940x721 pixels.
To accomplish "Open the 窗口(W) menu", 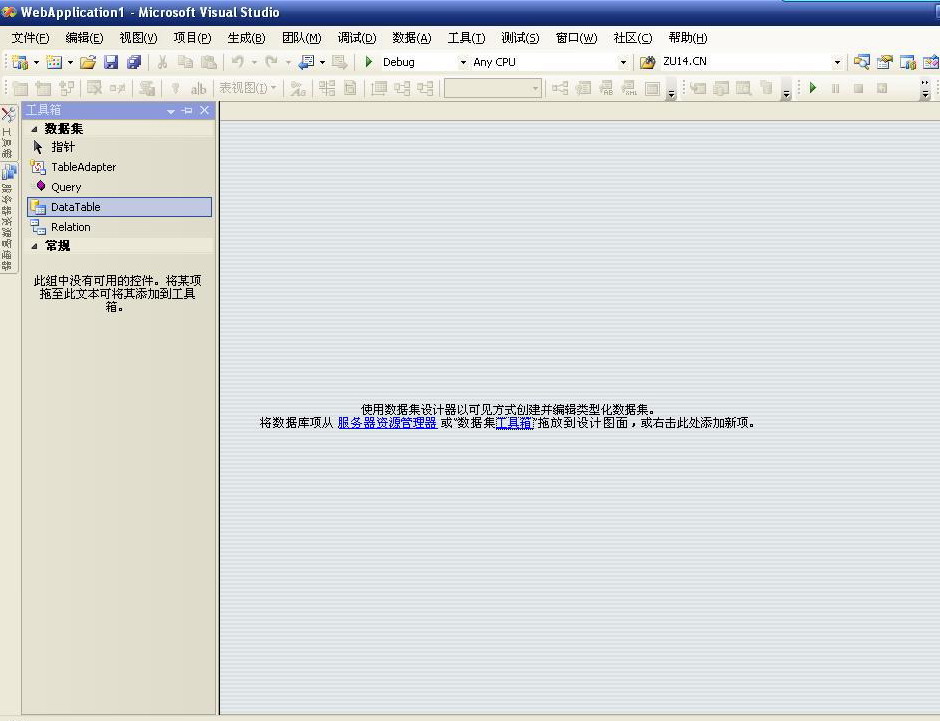I will 576,38.
